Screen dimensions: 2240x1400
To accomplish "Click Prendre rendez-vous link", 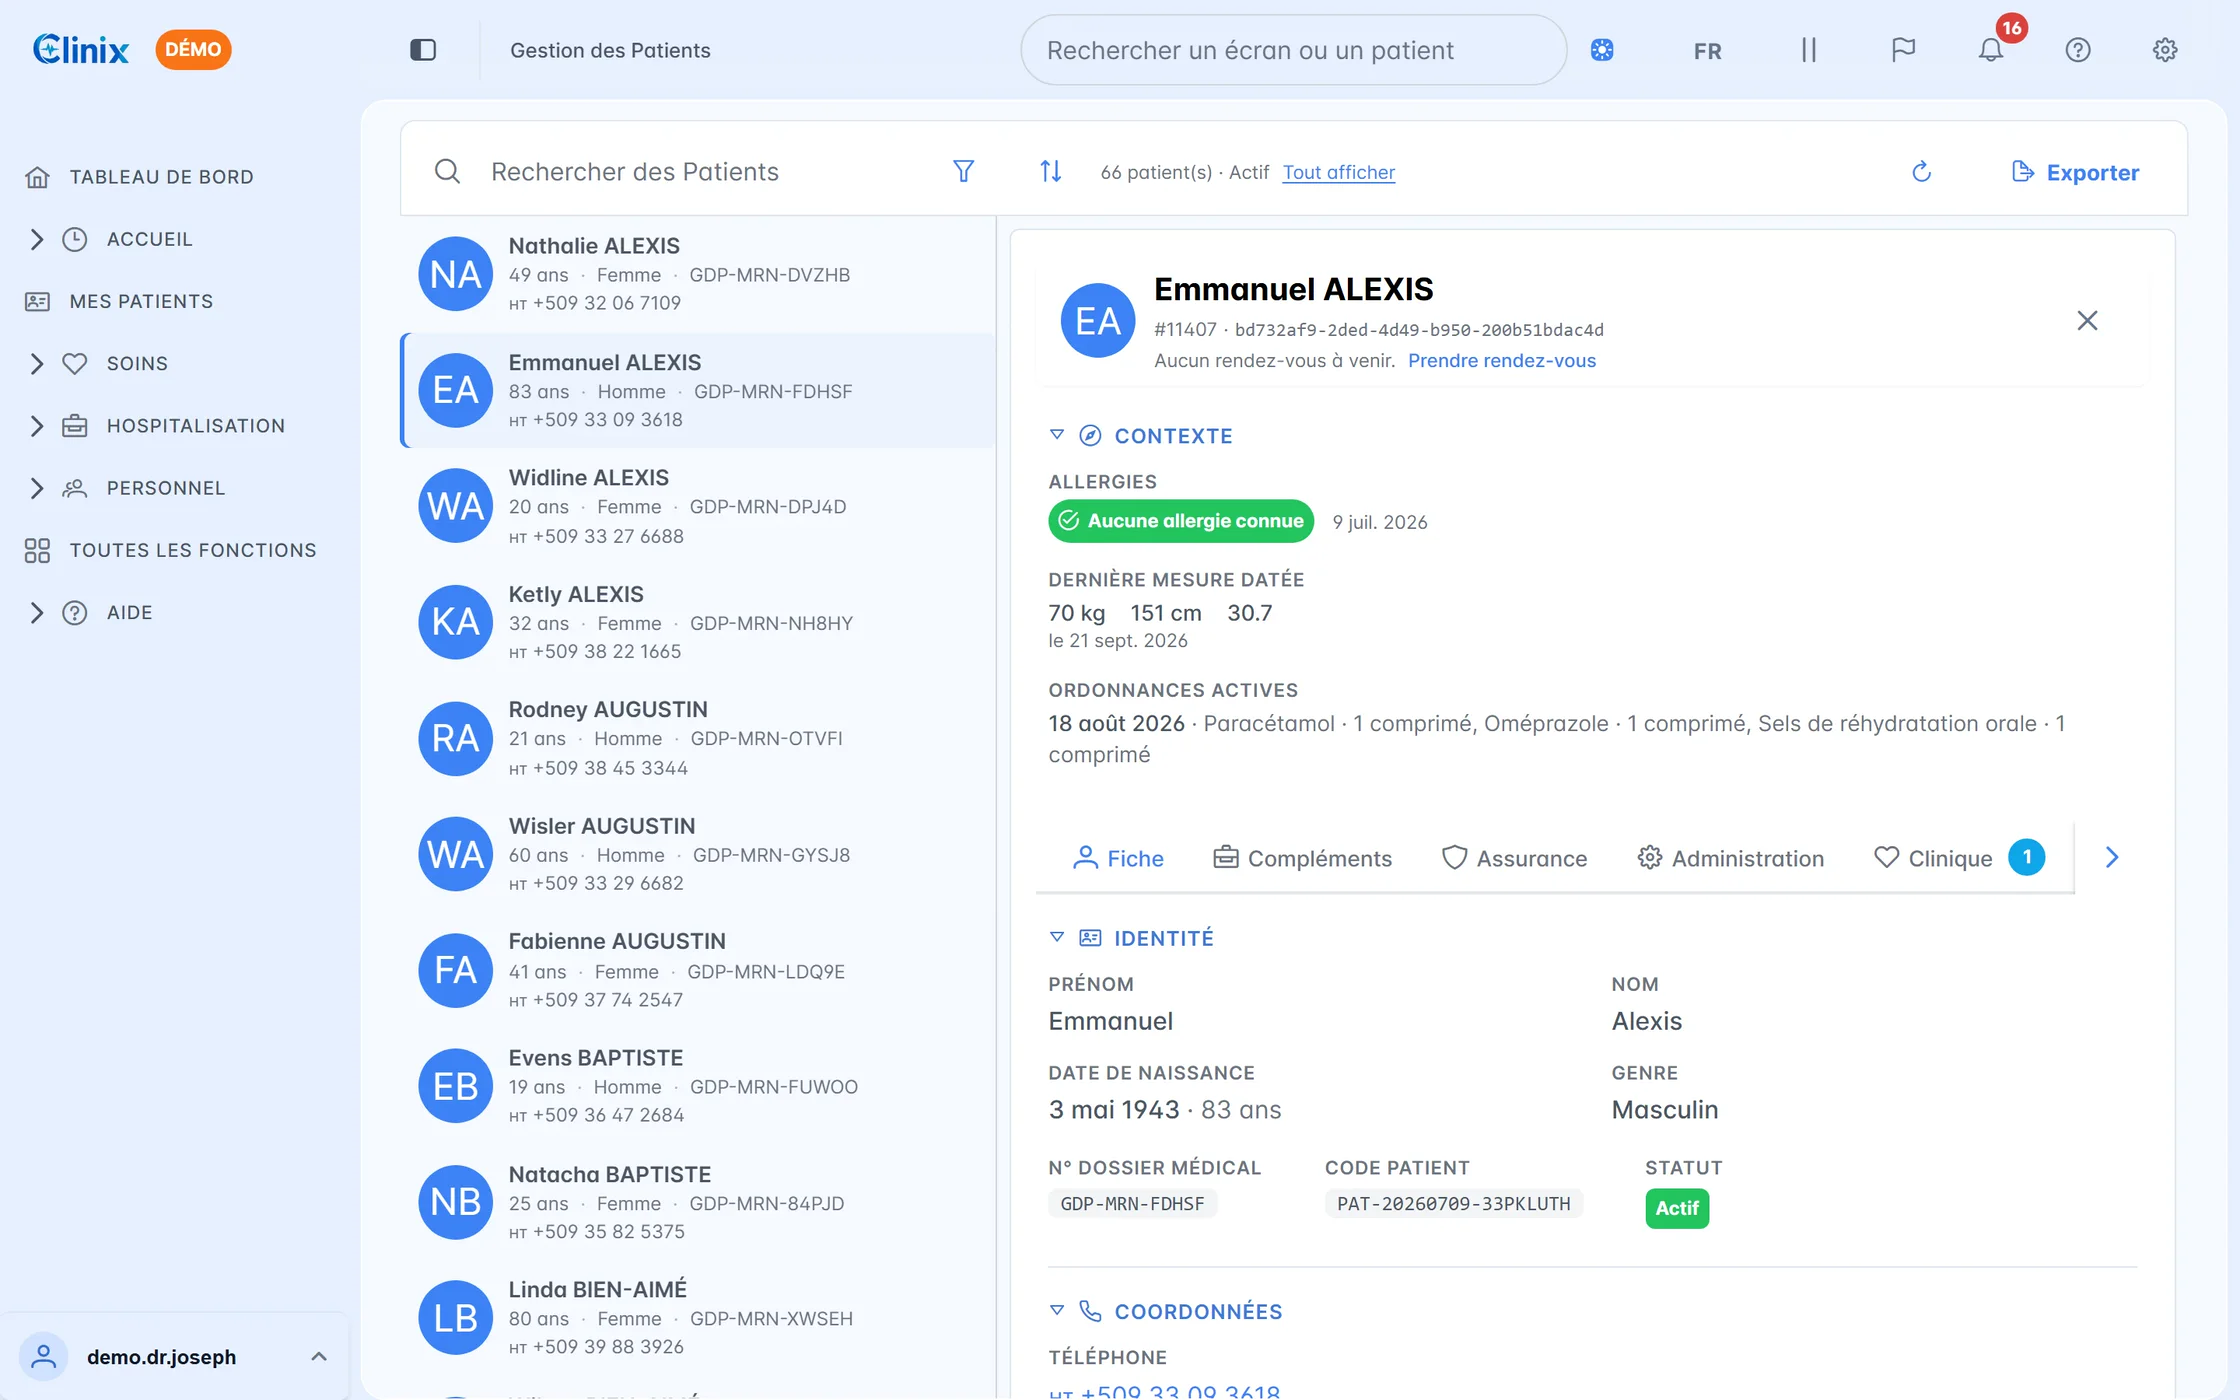I will click(1502, 361).
